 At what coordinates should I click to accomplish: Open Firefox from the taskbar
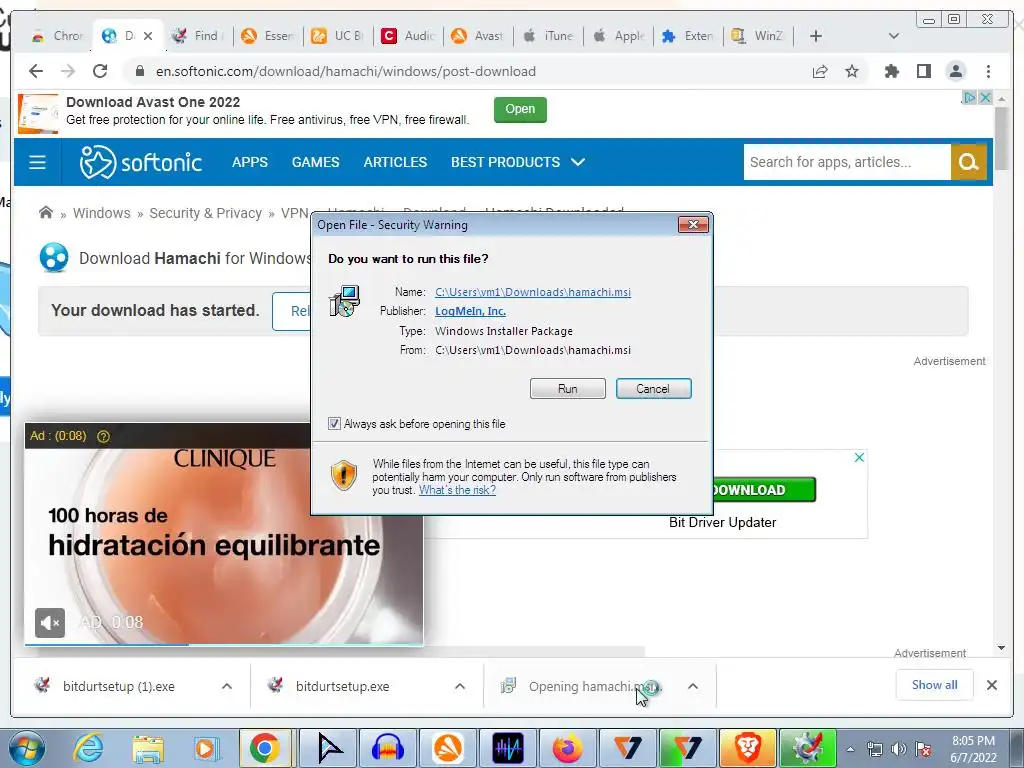coord(567,748)
